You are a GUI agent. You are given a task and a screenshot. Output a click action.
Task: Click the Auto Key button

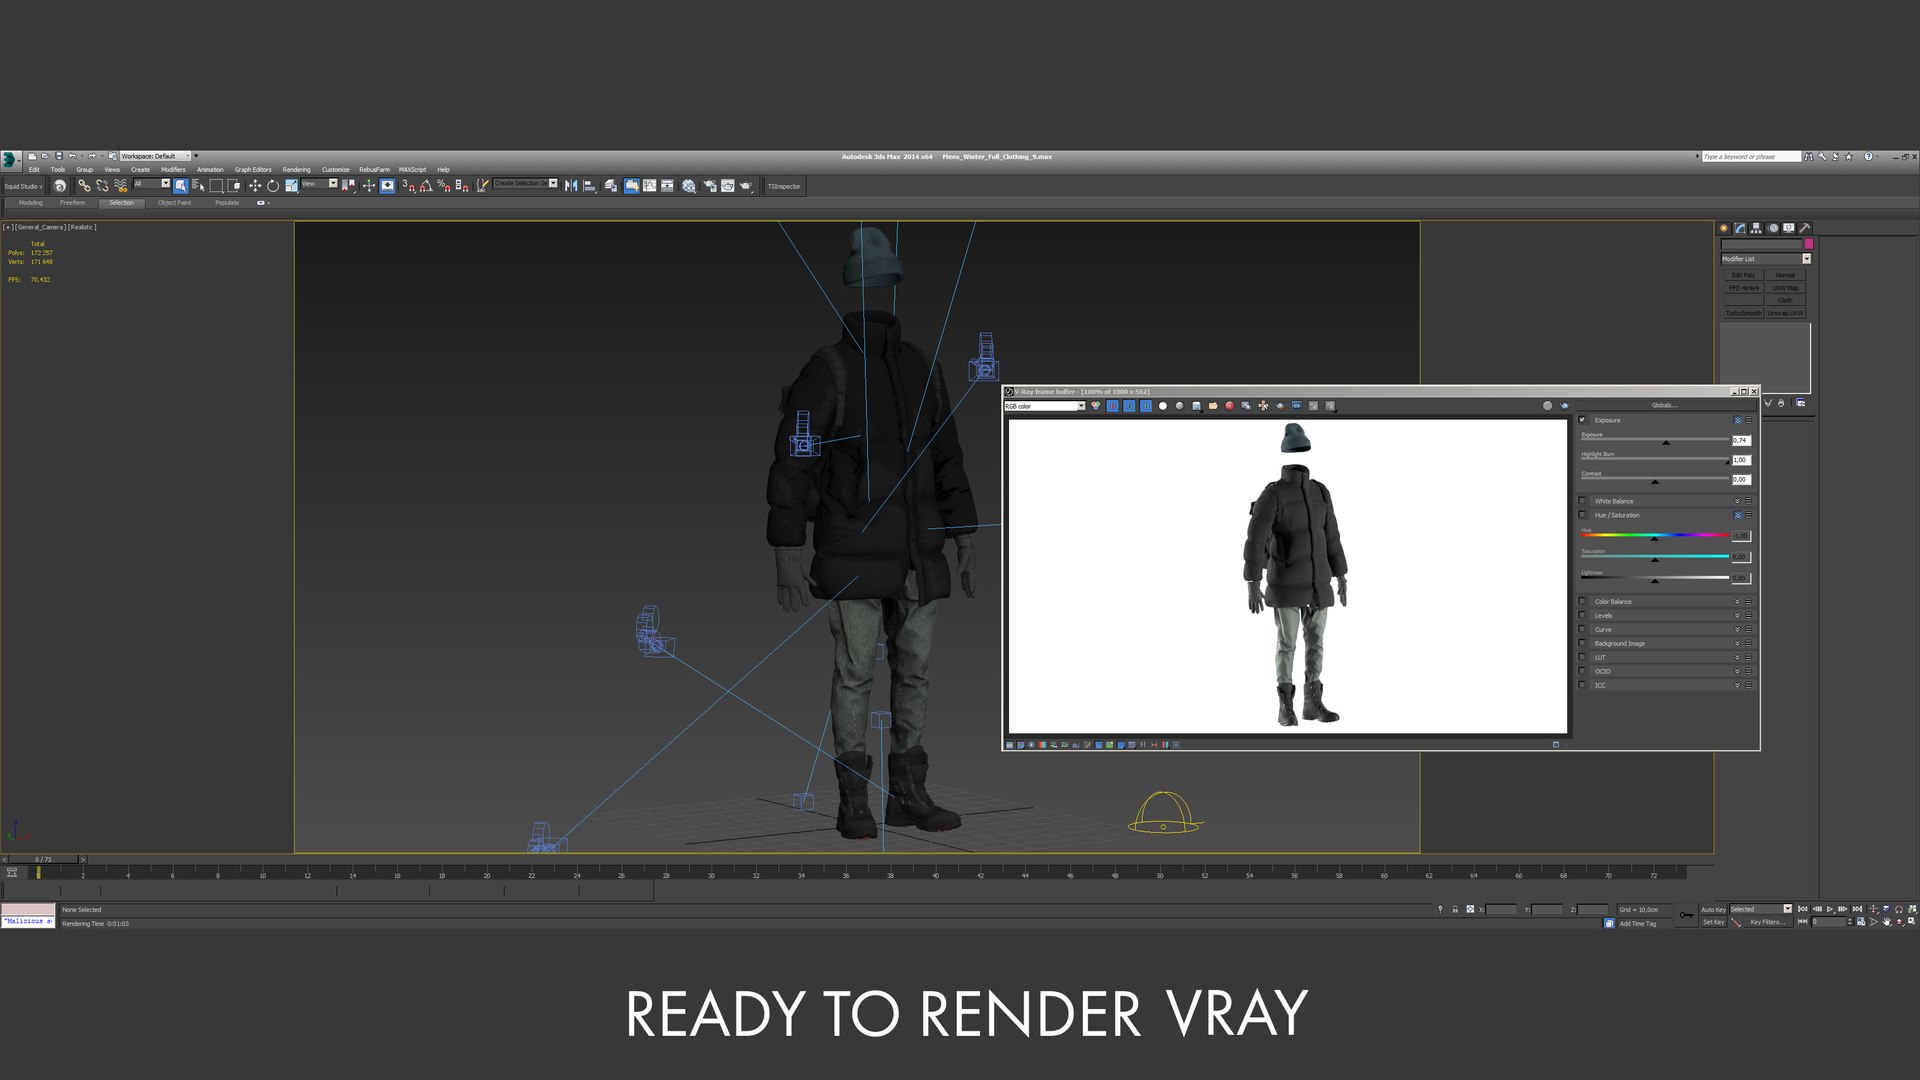(x=1713, y=909)
